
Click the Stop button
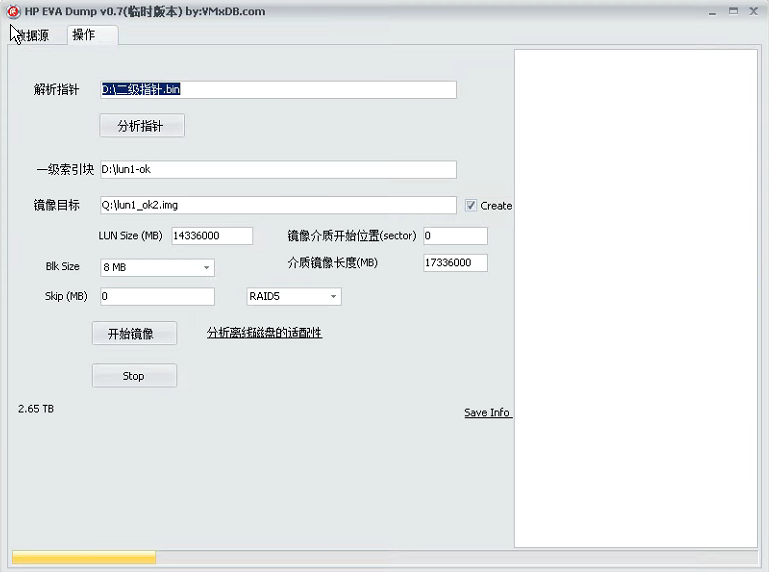tap(134, 376)
